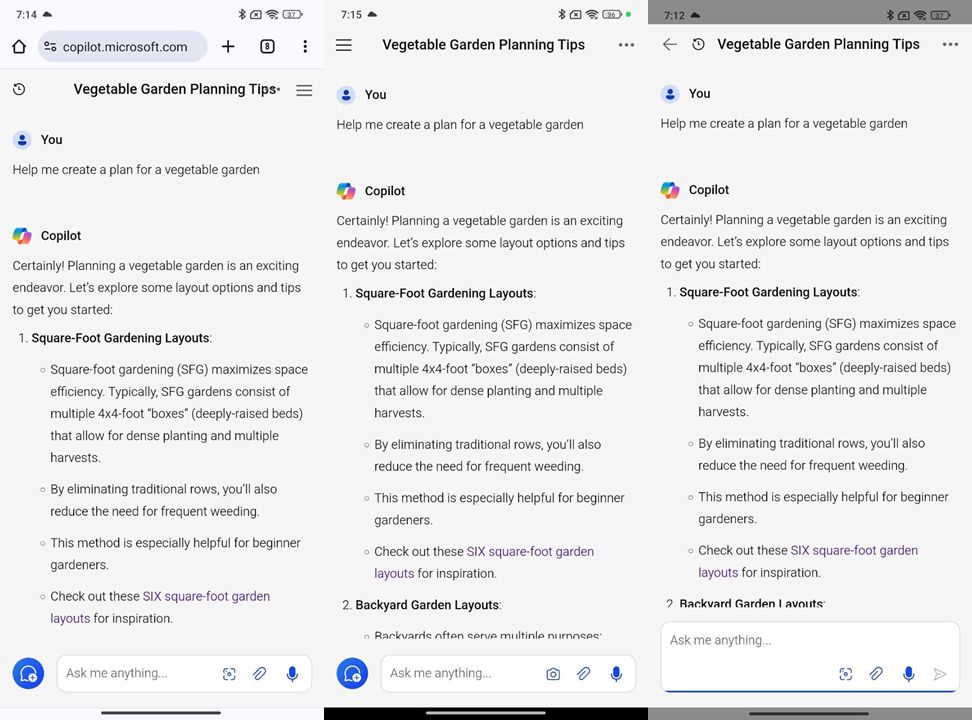Open chat history icon in left screen
The height and width of the screenshot is (720, 972).
coord(19,89)
